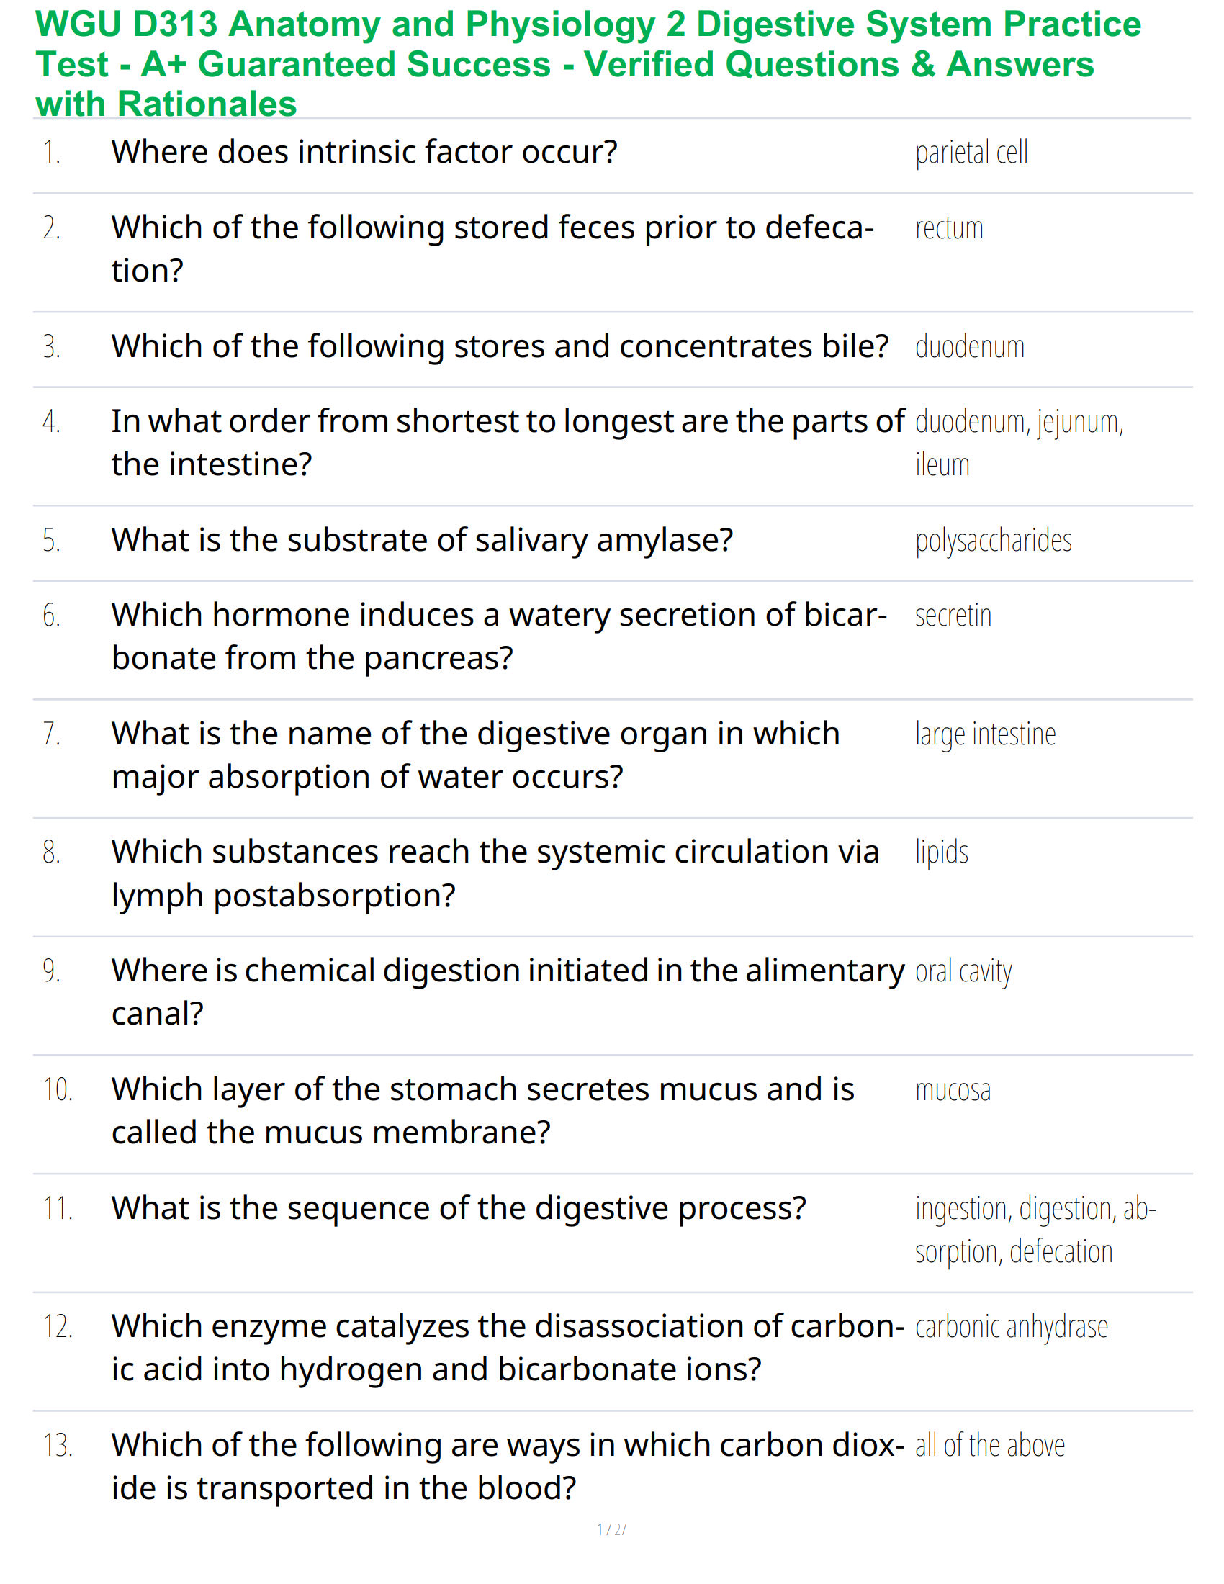Screen dimensions: 1224x1584
Task: Select the 'all of the above' answer
Action: point(989,1446)
